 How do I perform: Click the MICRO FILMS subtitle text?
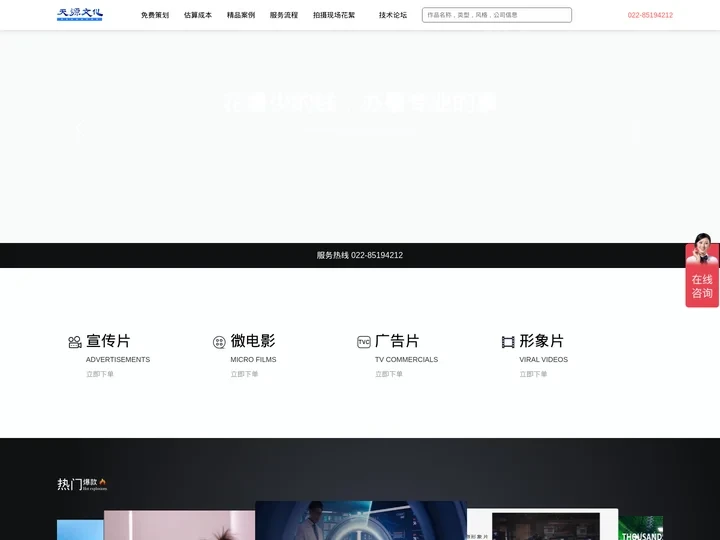tap(253, 360)
